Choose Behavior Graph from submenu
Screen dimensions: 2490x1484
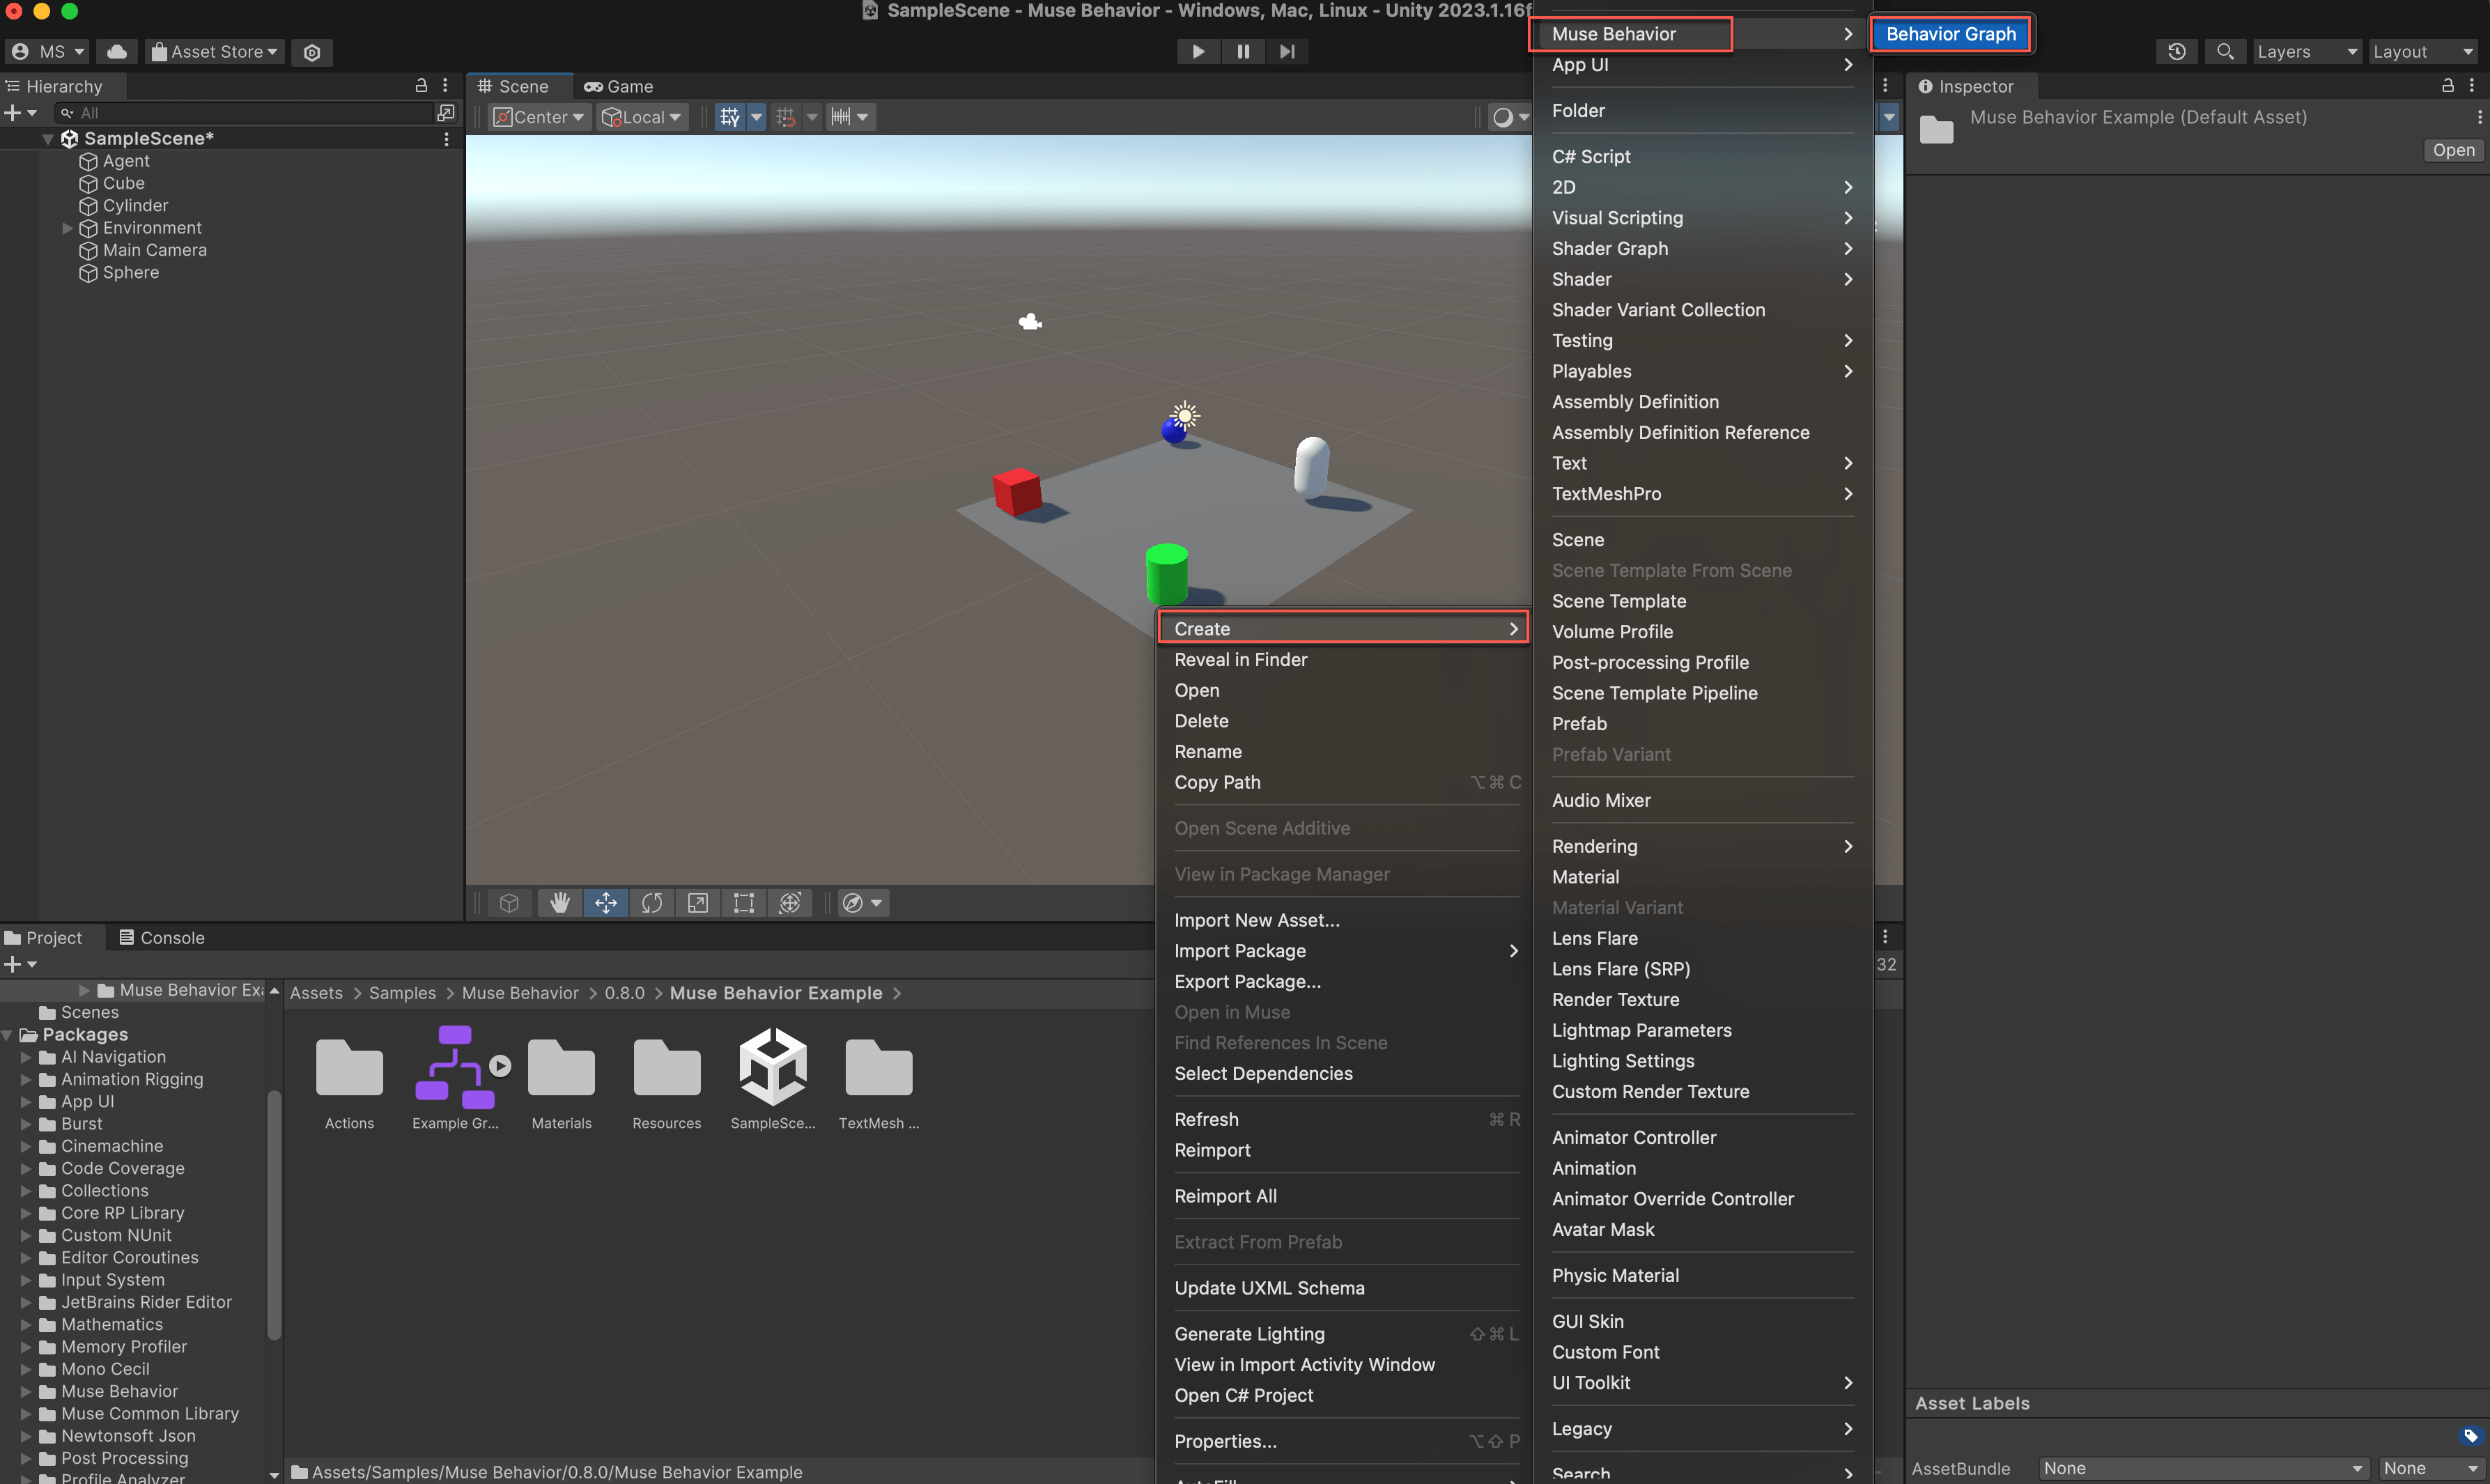click(x=1950, y=34)
